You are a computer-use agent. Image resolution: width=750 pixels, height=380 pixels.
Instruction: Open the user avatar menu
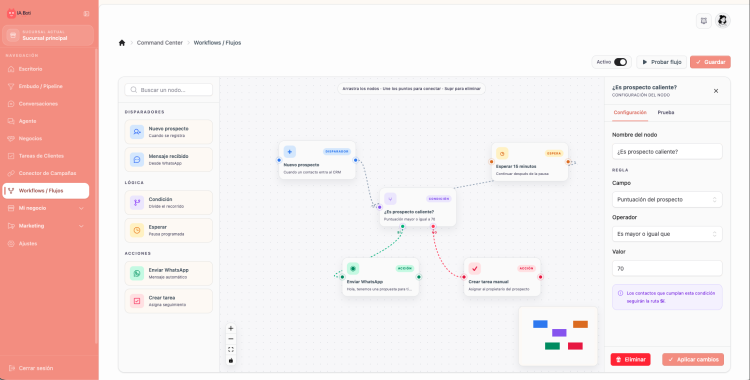(x=723, y=21)
